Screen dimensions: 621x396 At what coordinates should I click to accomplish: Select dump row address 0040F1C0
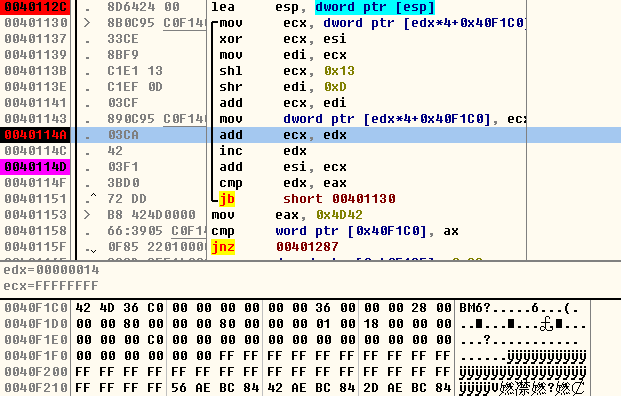tap(36, 308)
